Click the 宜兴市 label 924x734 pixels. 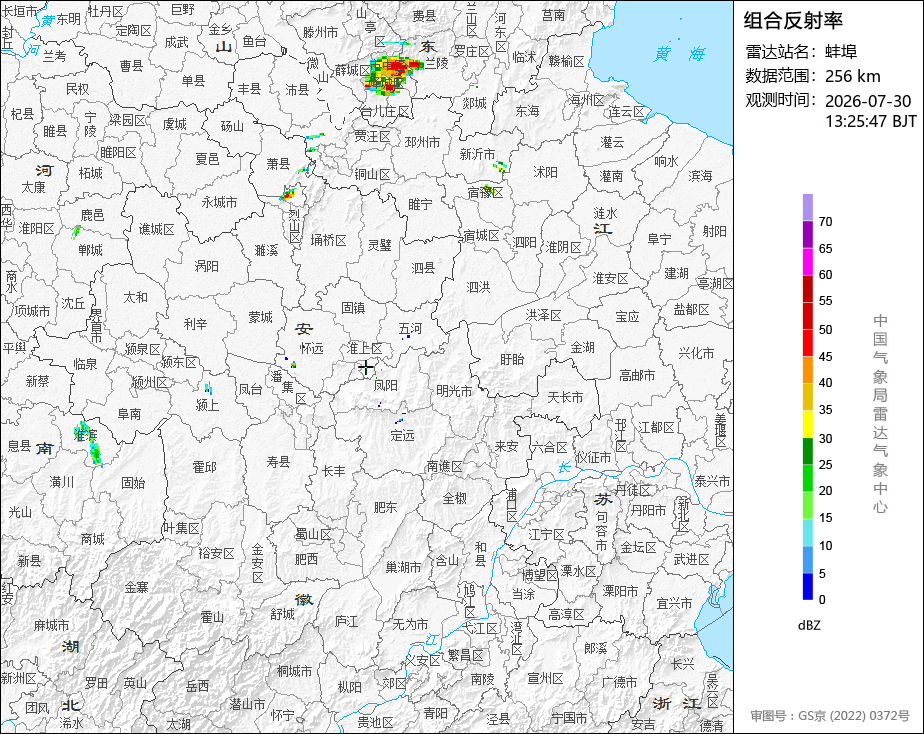coord(675,604)
